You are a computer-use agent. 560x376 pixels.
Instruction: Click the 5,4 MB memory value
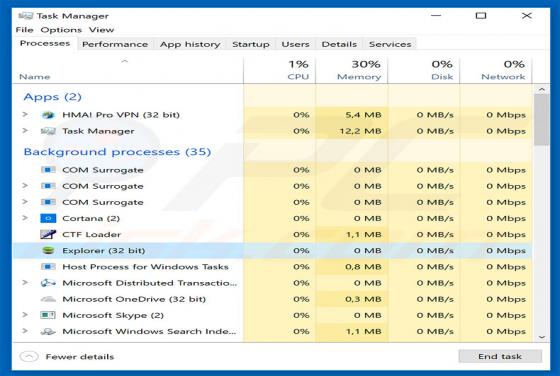[x=363, y=115]
